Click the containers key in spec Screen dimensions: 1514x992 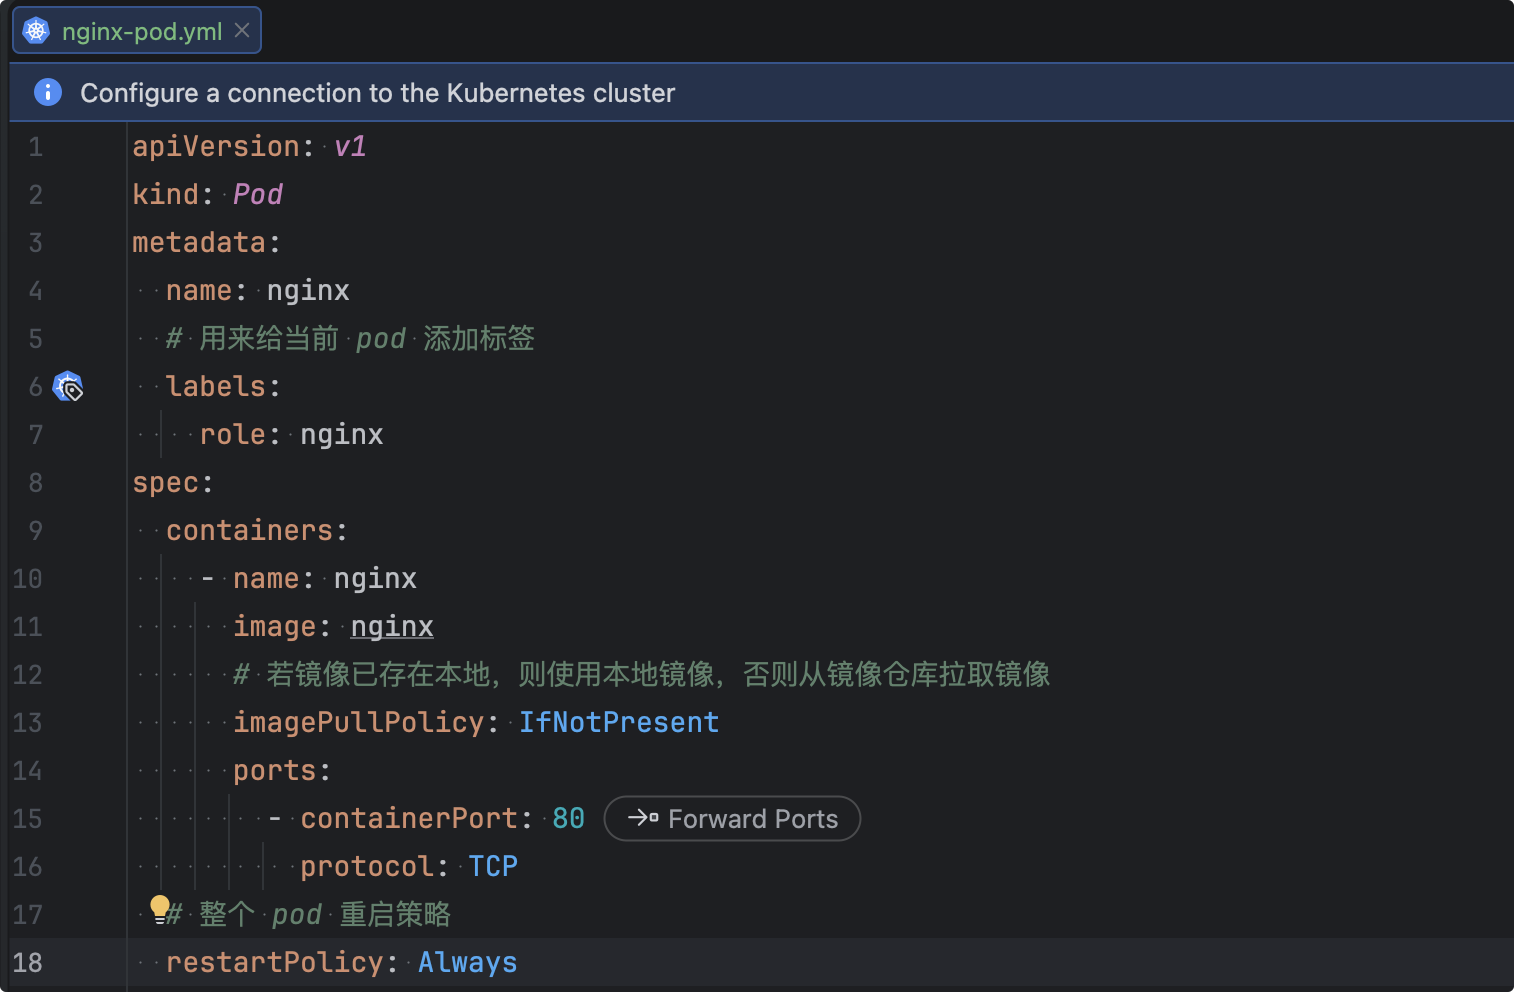(249, 530)
